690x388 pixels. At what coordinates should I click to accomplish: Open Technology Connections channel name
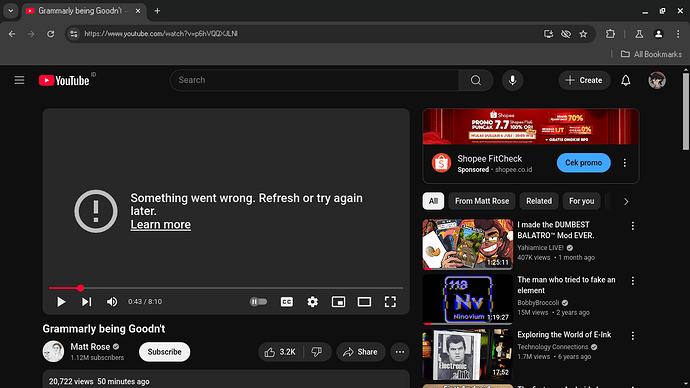pyautogui.click(x=553, y=347)
